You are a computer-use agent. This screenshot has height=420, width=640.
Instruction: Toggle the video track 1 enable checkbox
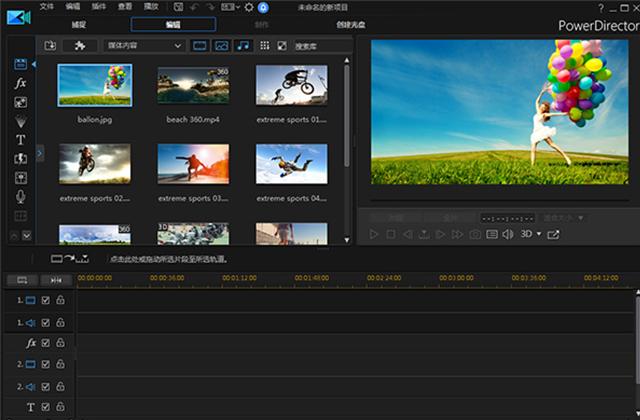click(46, 300)
